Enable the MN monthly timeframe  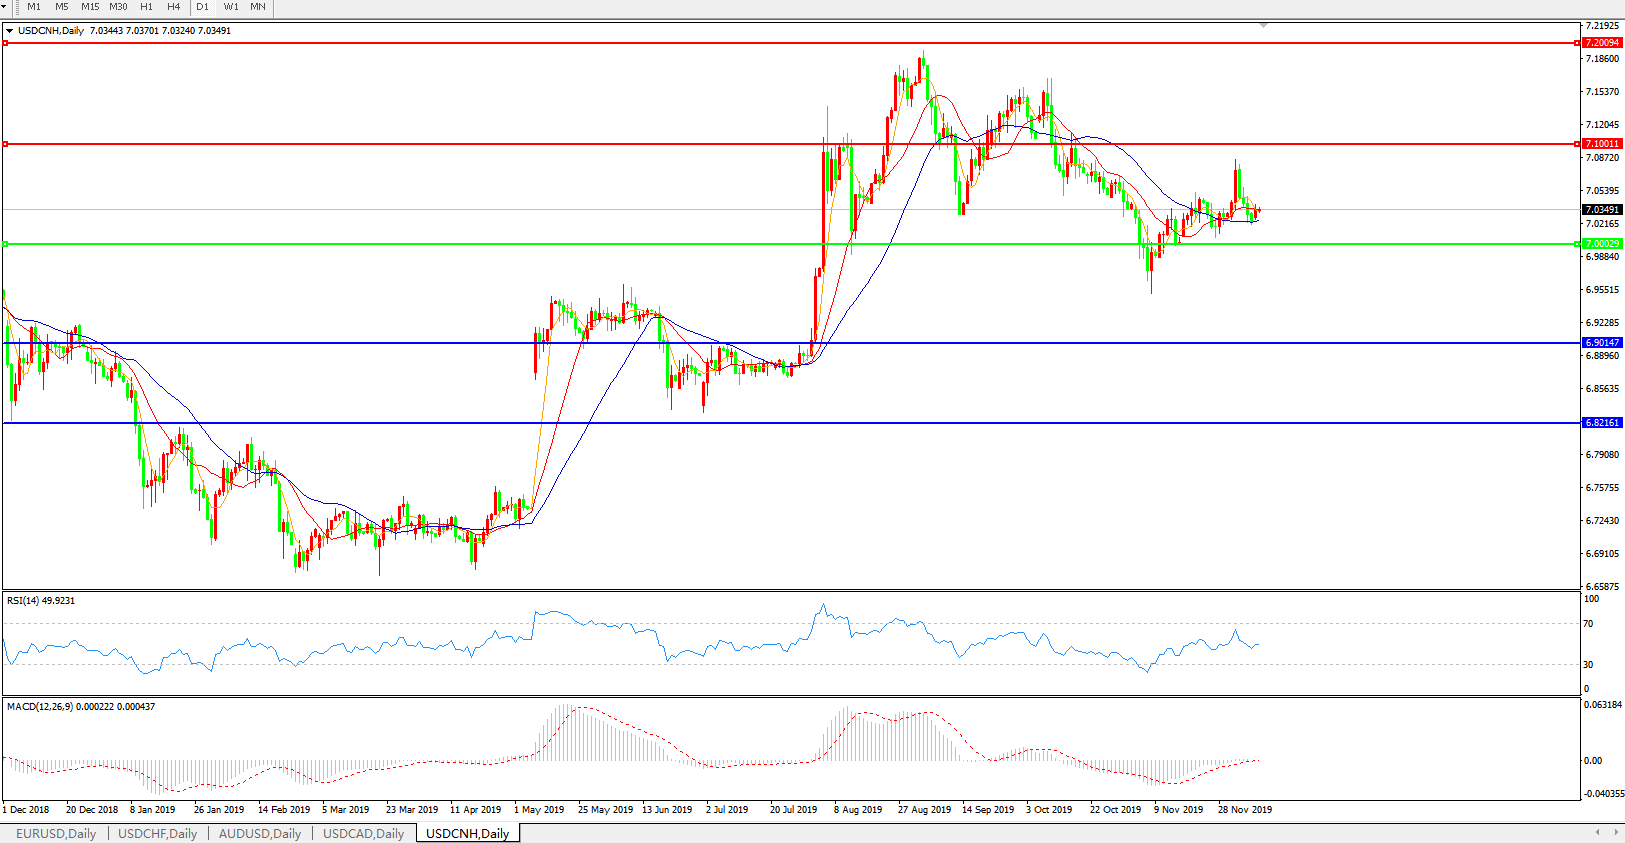tap(258, 7)
